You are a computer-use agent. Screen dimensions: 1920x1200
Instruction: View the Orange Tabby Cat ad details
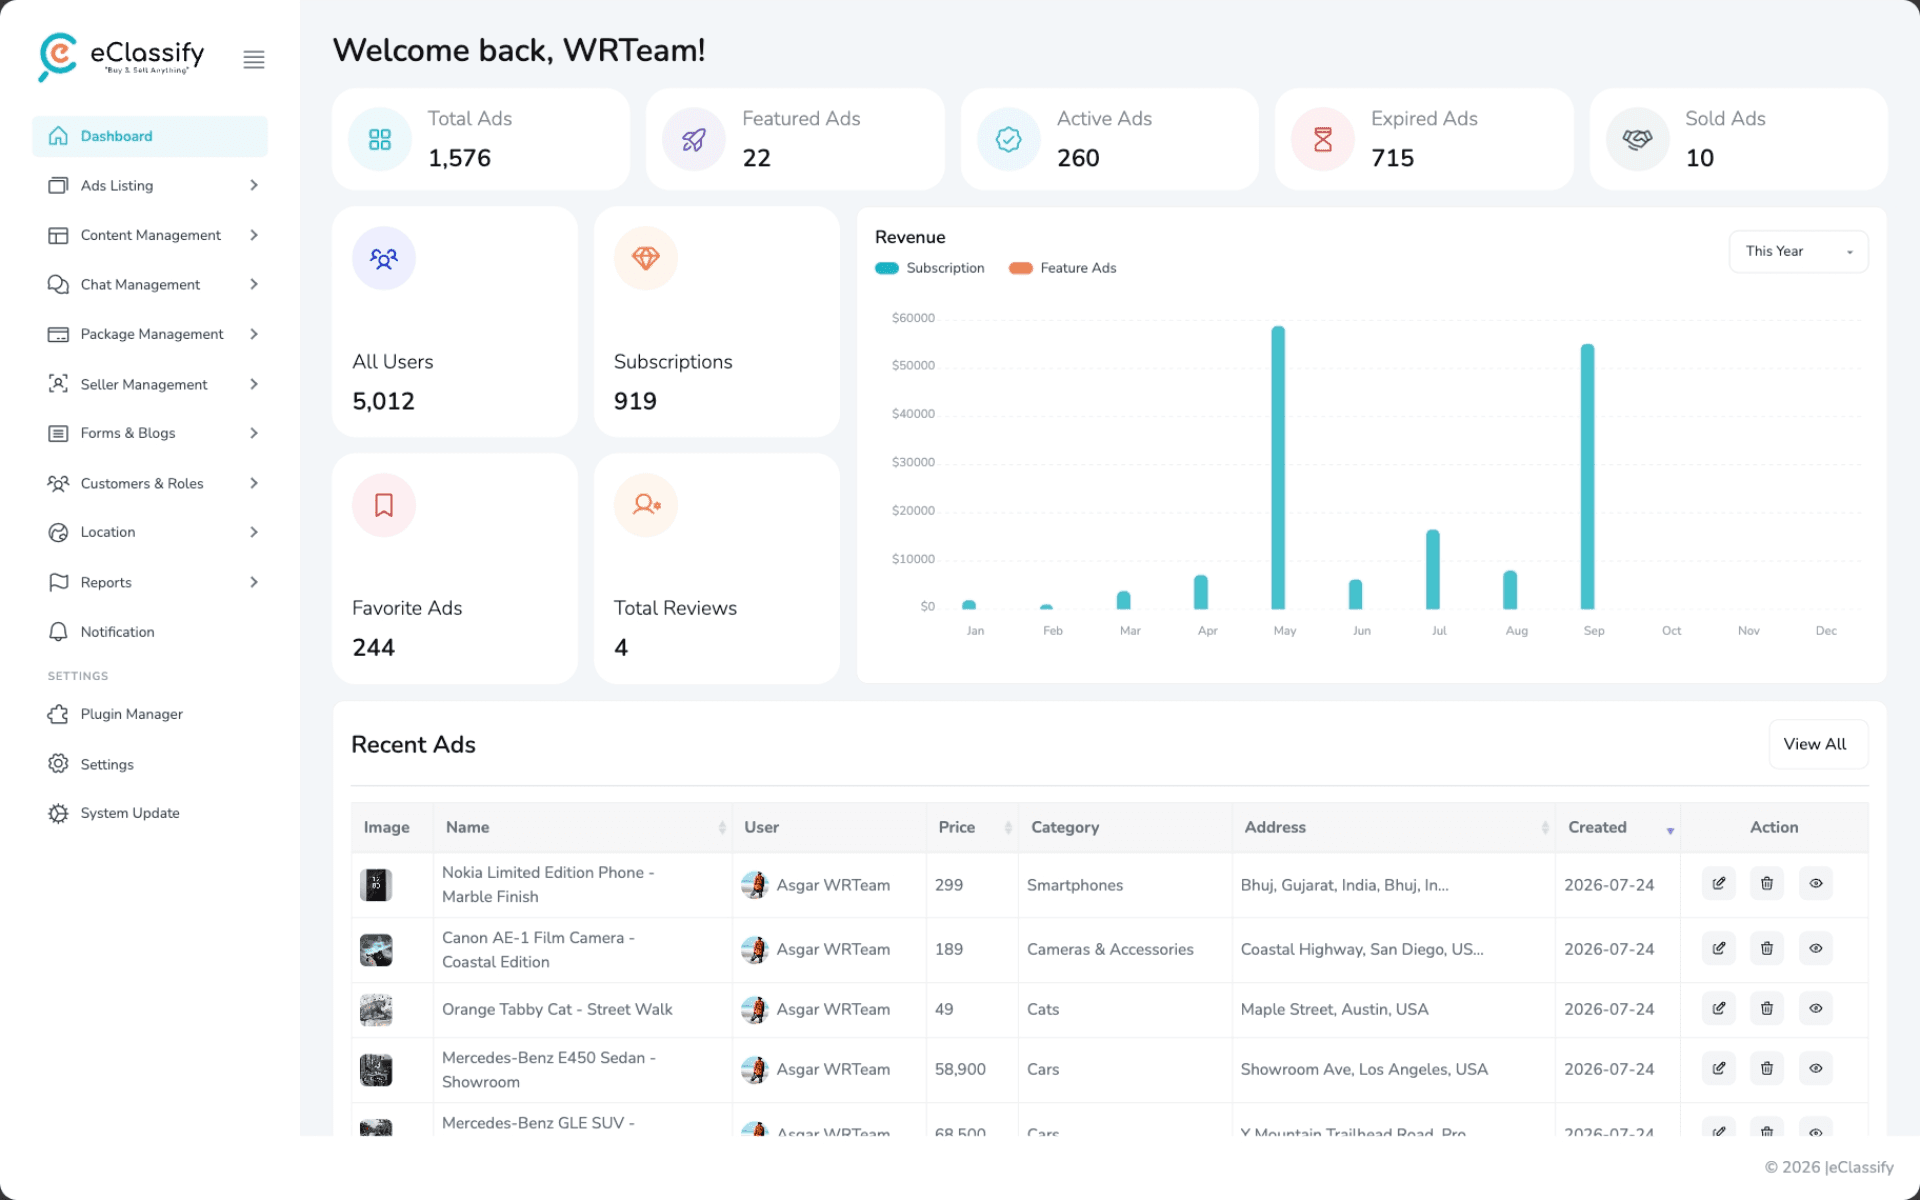pos(1816,1009)
